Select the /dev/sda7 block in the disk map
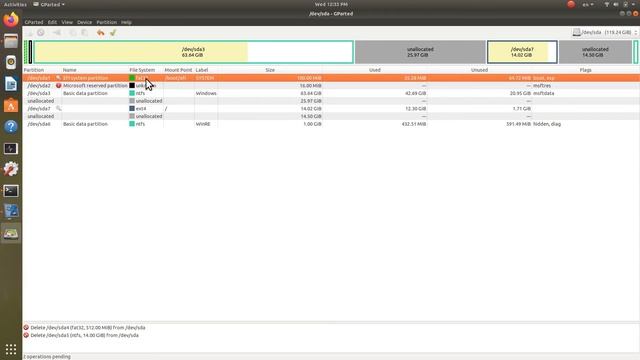The height and width of the screenshot is (360, 640). pyautogui.click(x=522, y=52)
